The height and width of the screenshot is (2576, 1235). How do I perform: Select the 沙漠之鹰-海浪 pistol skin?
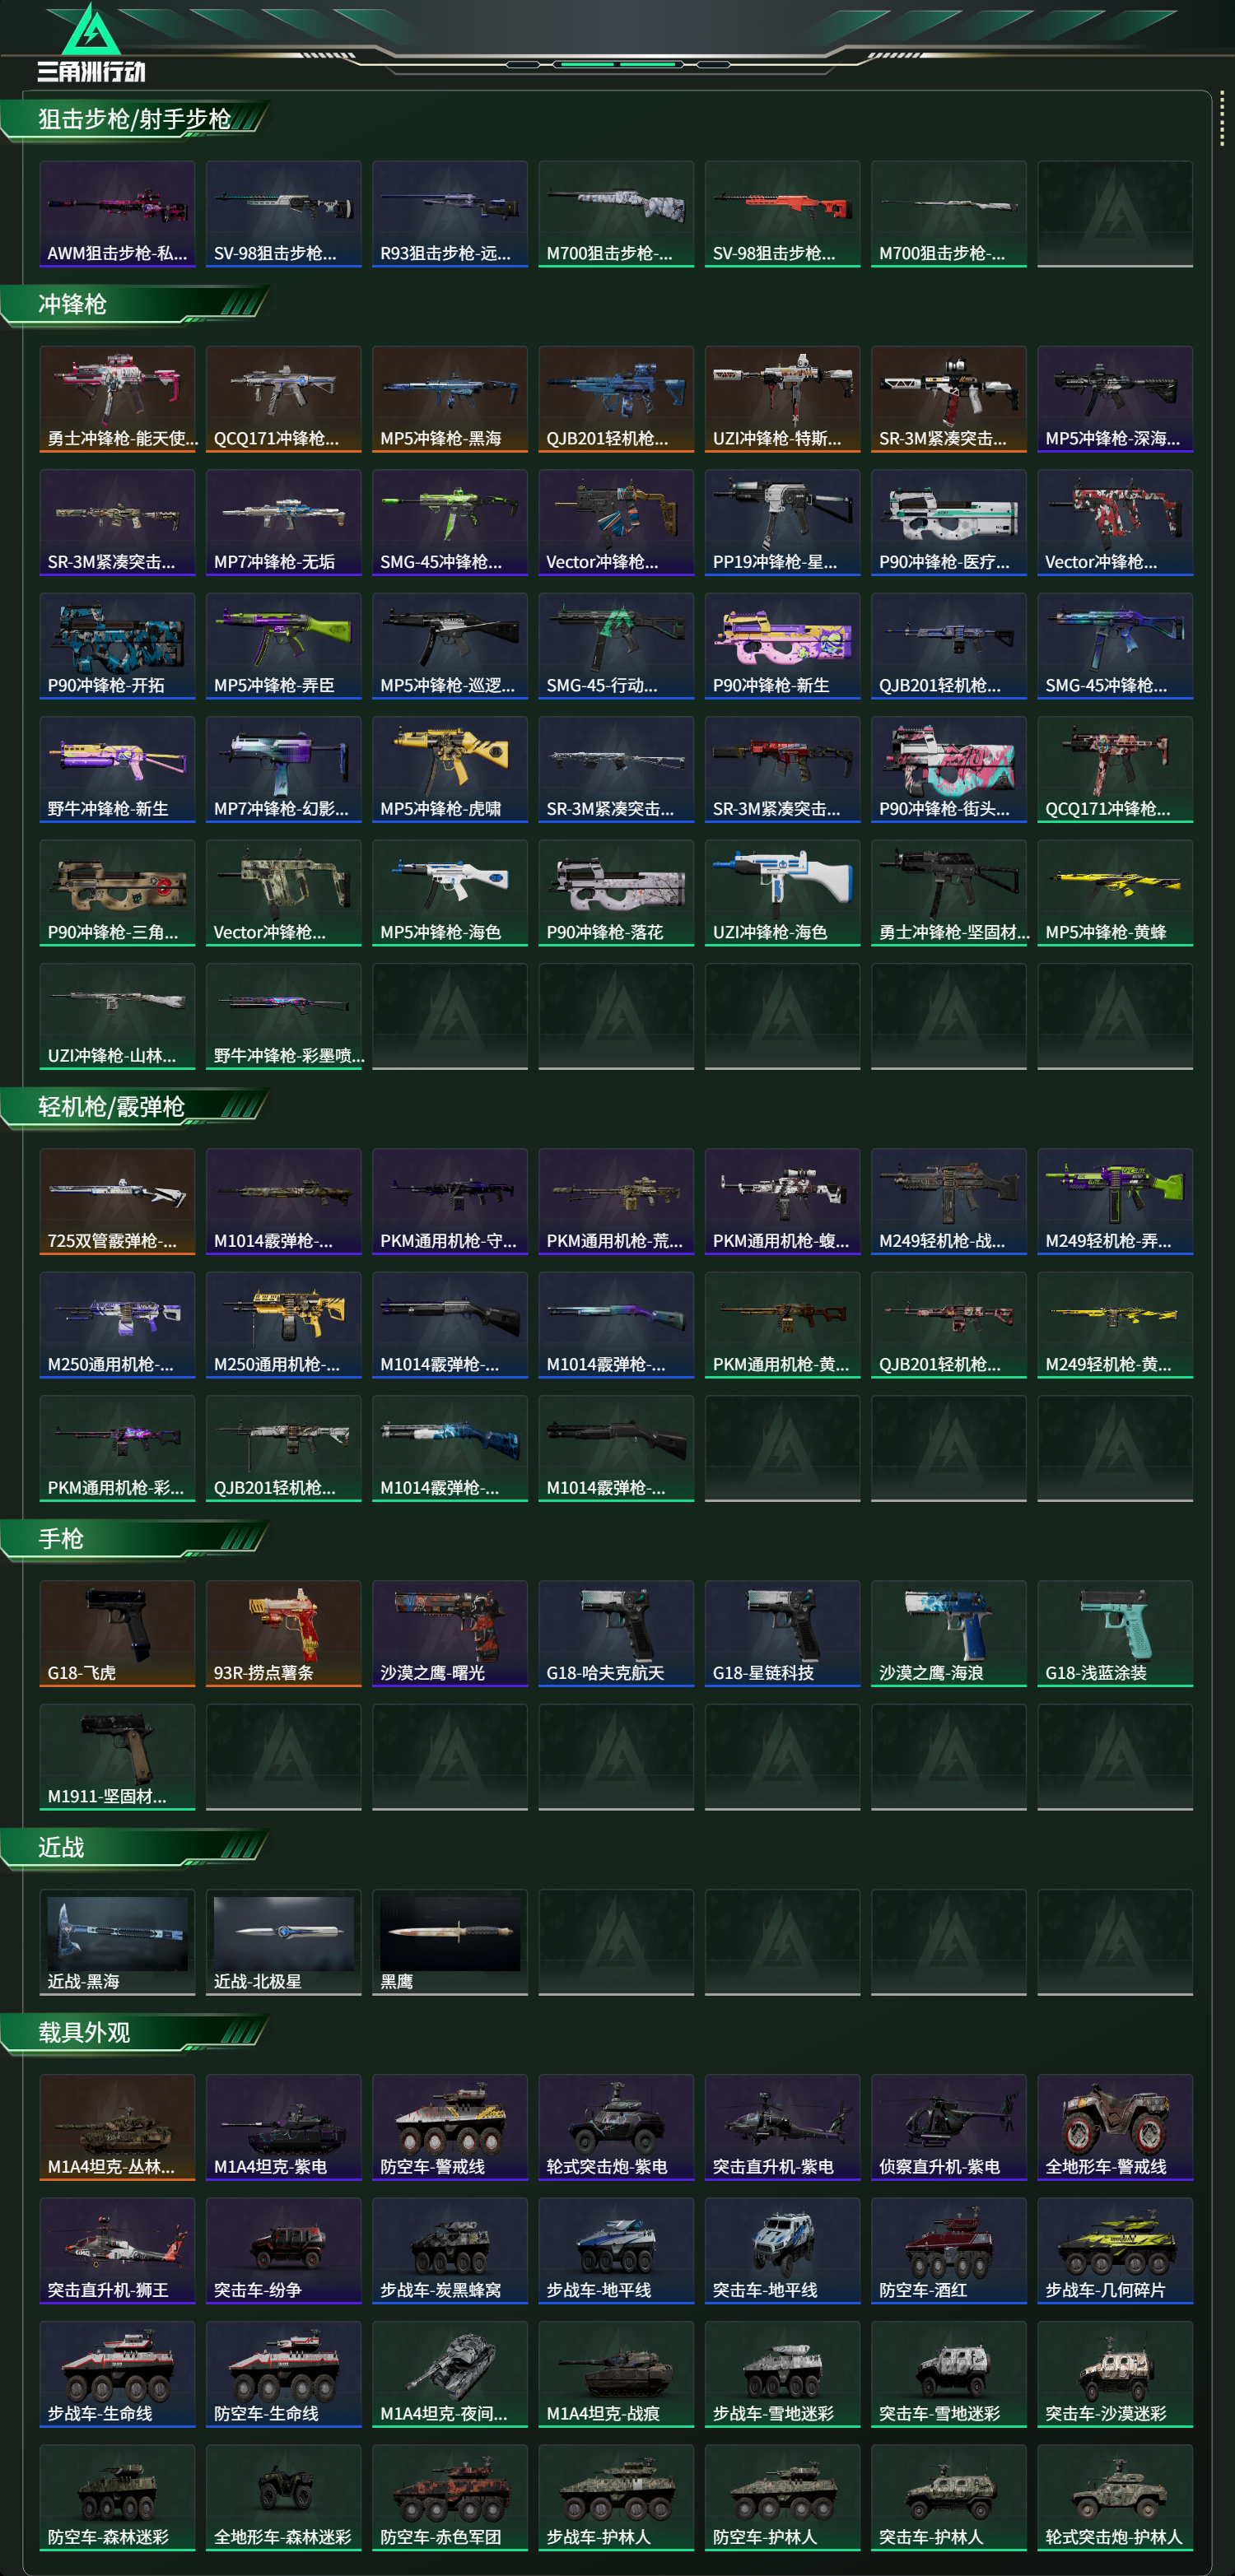tap(948, 1633)
